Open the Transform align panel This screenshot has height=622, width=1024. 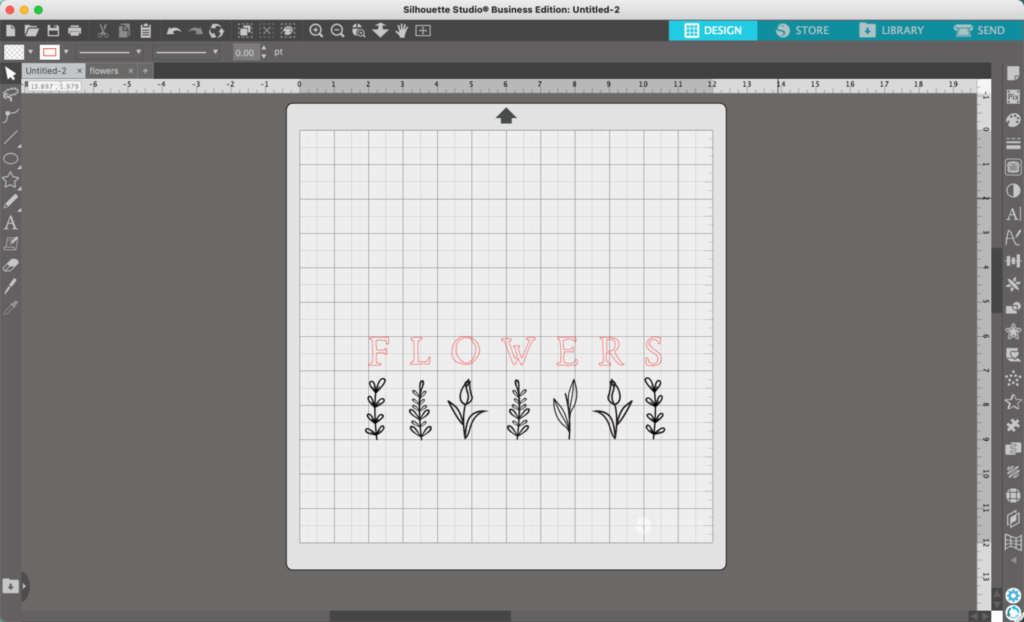[1013, 261]
